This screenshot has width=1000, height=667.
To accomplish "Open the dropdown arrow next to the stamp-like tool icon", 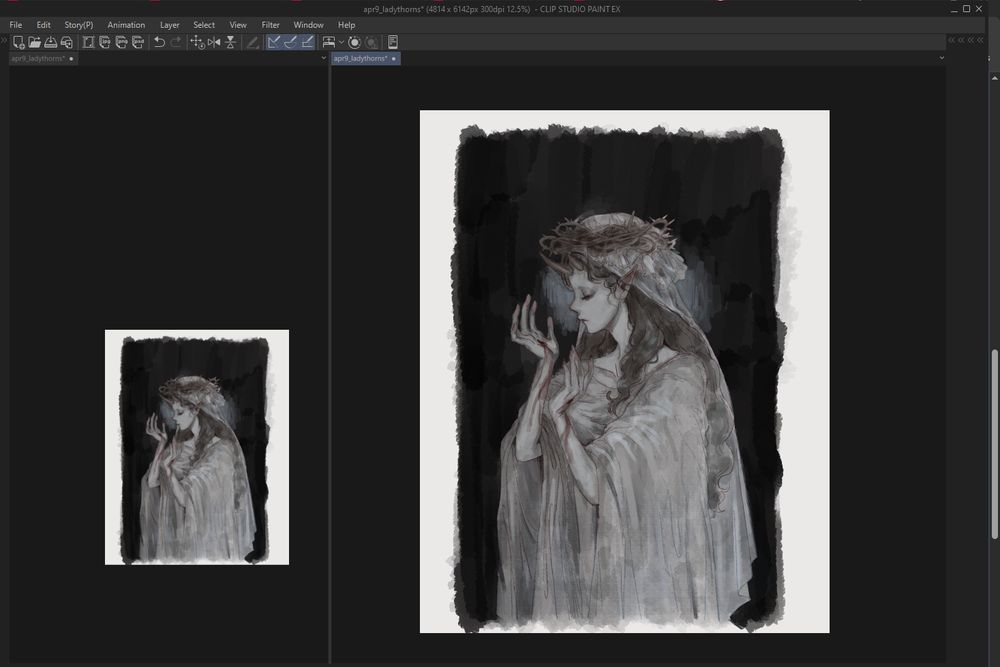I will [339, 42].
